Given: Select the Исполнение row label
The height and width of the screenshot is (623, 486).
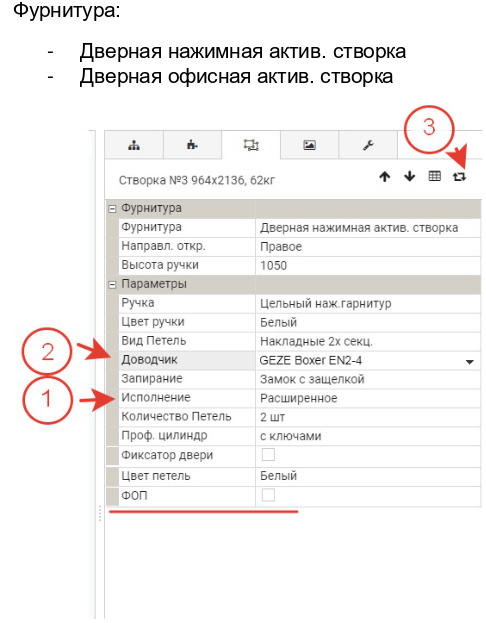Looking at the screenshot, I should tap(156, 398).
